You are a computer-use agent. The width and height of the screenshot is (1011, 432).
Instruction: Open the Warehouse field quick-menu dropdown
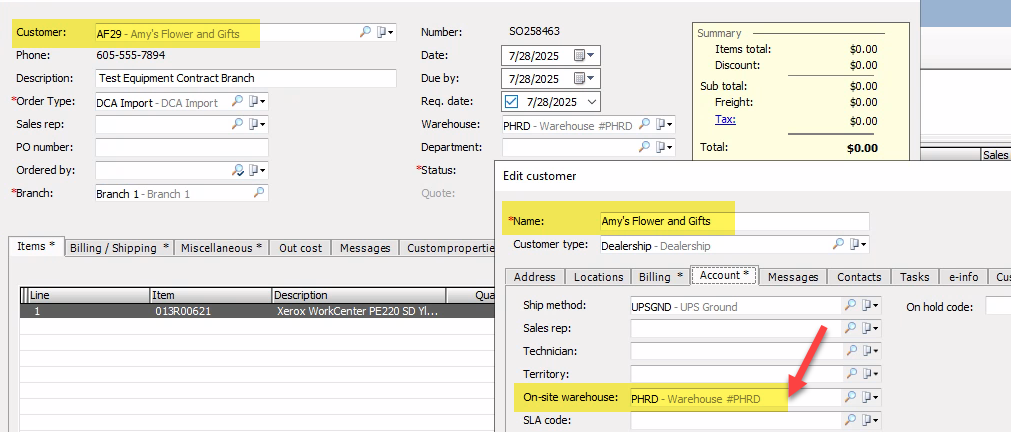tap(665, 124)
